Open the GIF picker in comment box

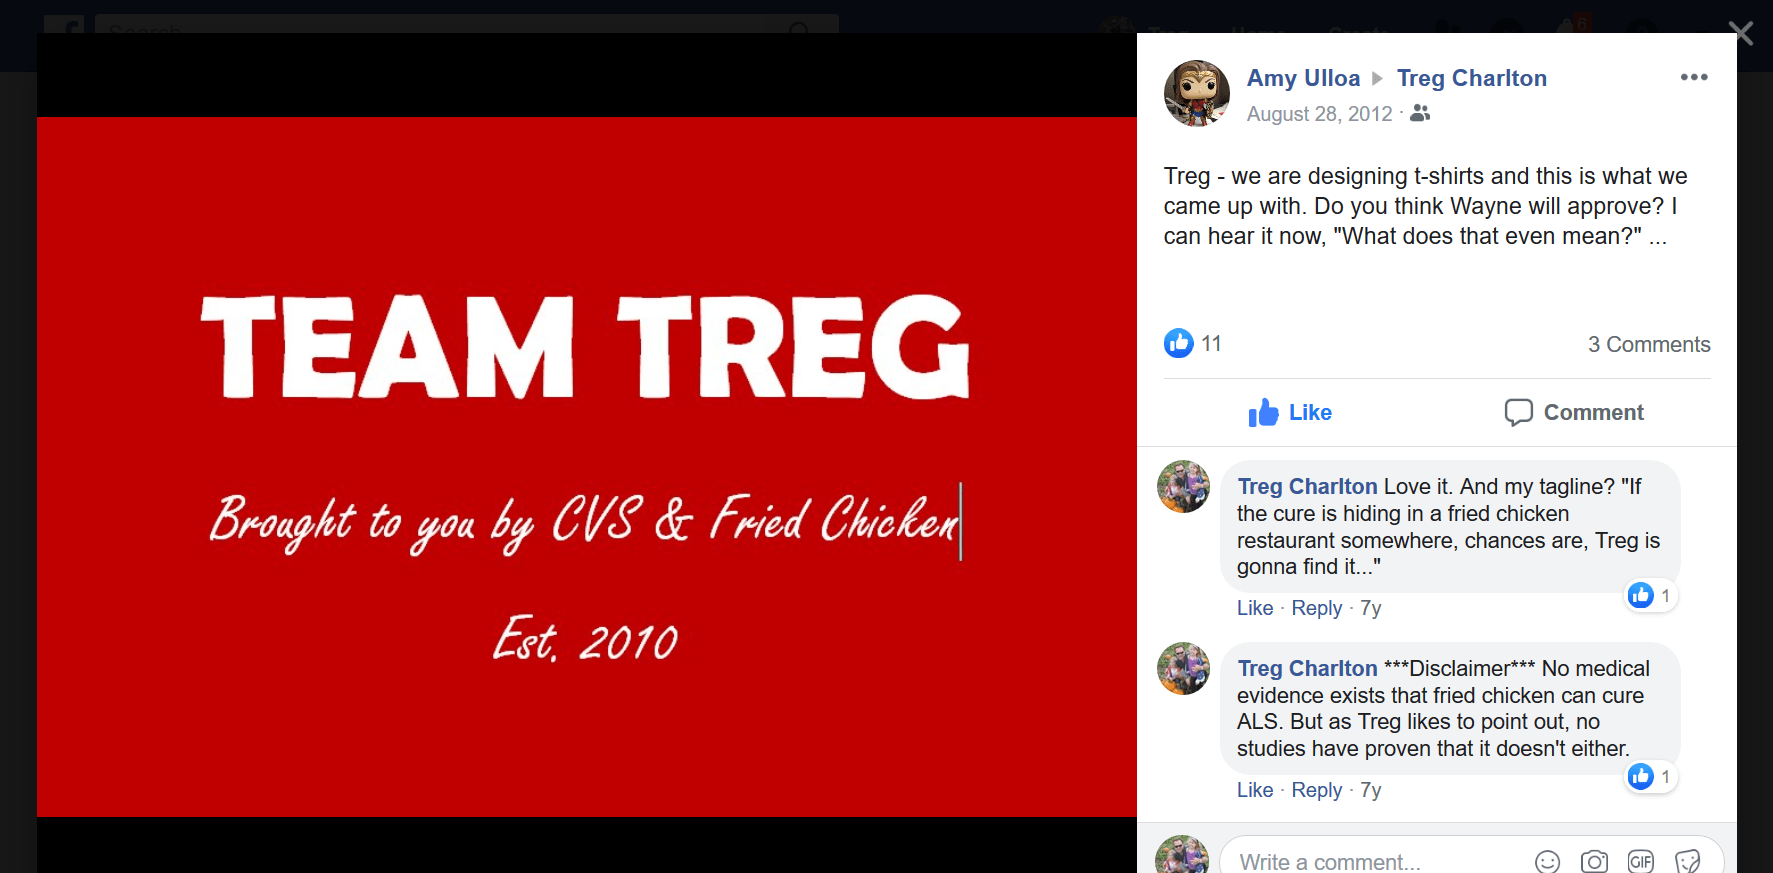tap(1641, 861)
